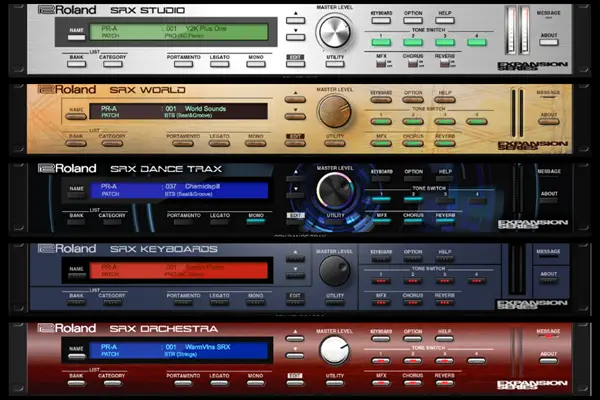600x400 pixels.
Task: Toggle MFX on SRX Studio
Action: tap(381, 64)
